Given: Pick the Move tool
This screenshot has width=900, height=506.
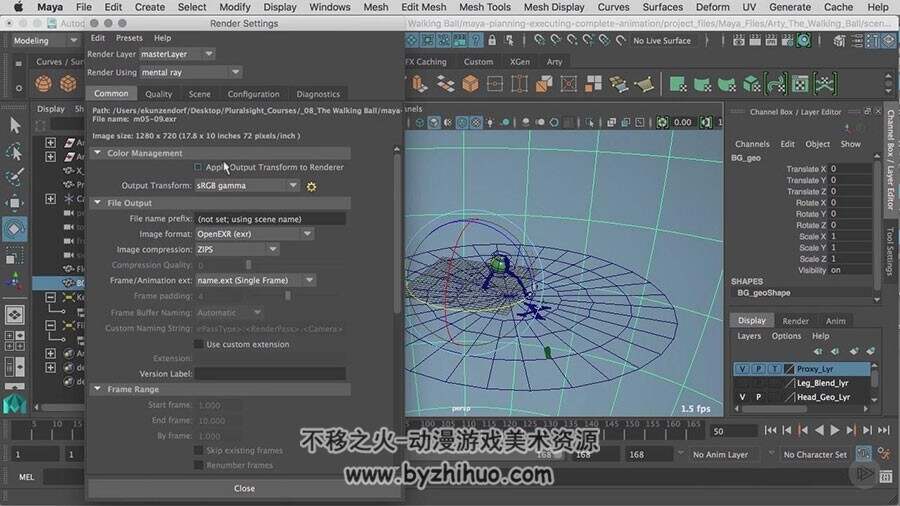Looking at the screenshot, I should click(x=14, y=203).
